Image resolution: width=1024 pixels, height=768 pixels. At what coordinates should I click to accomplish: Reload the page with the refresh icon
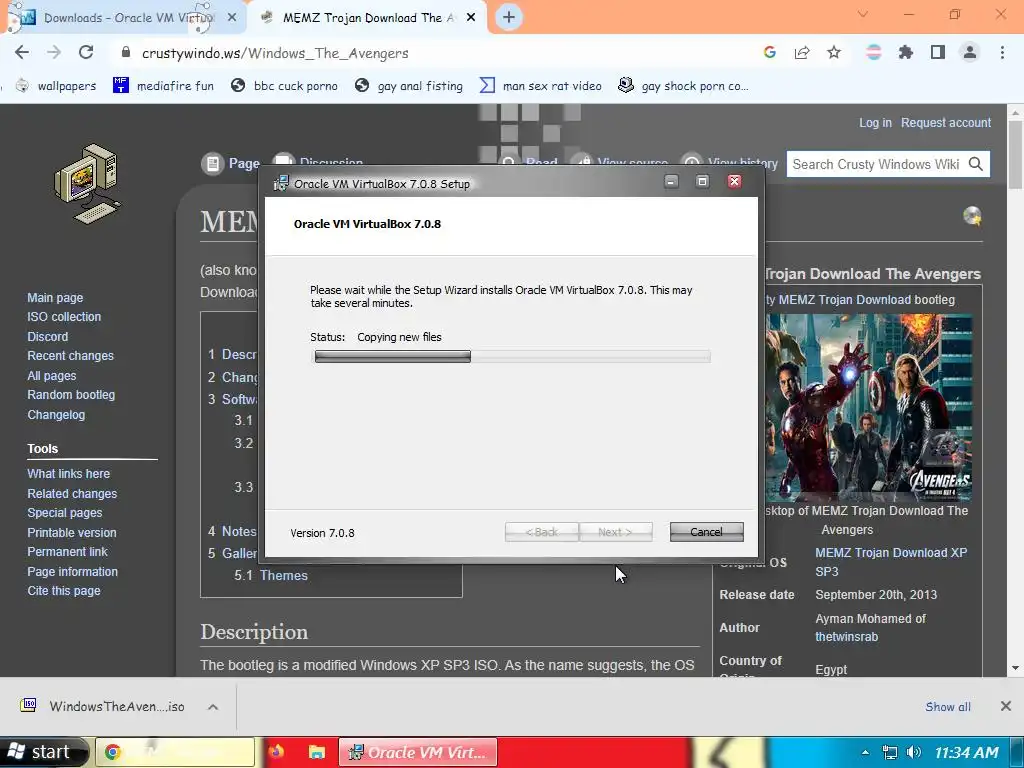tap(86, 53)
